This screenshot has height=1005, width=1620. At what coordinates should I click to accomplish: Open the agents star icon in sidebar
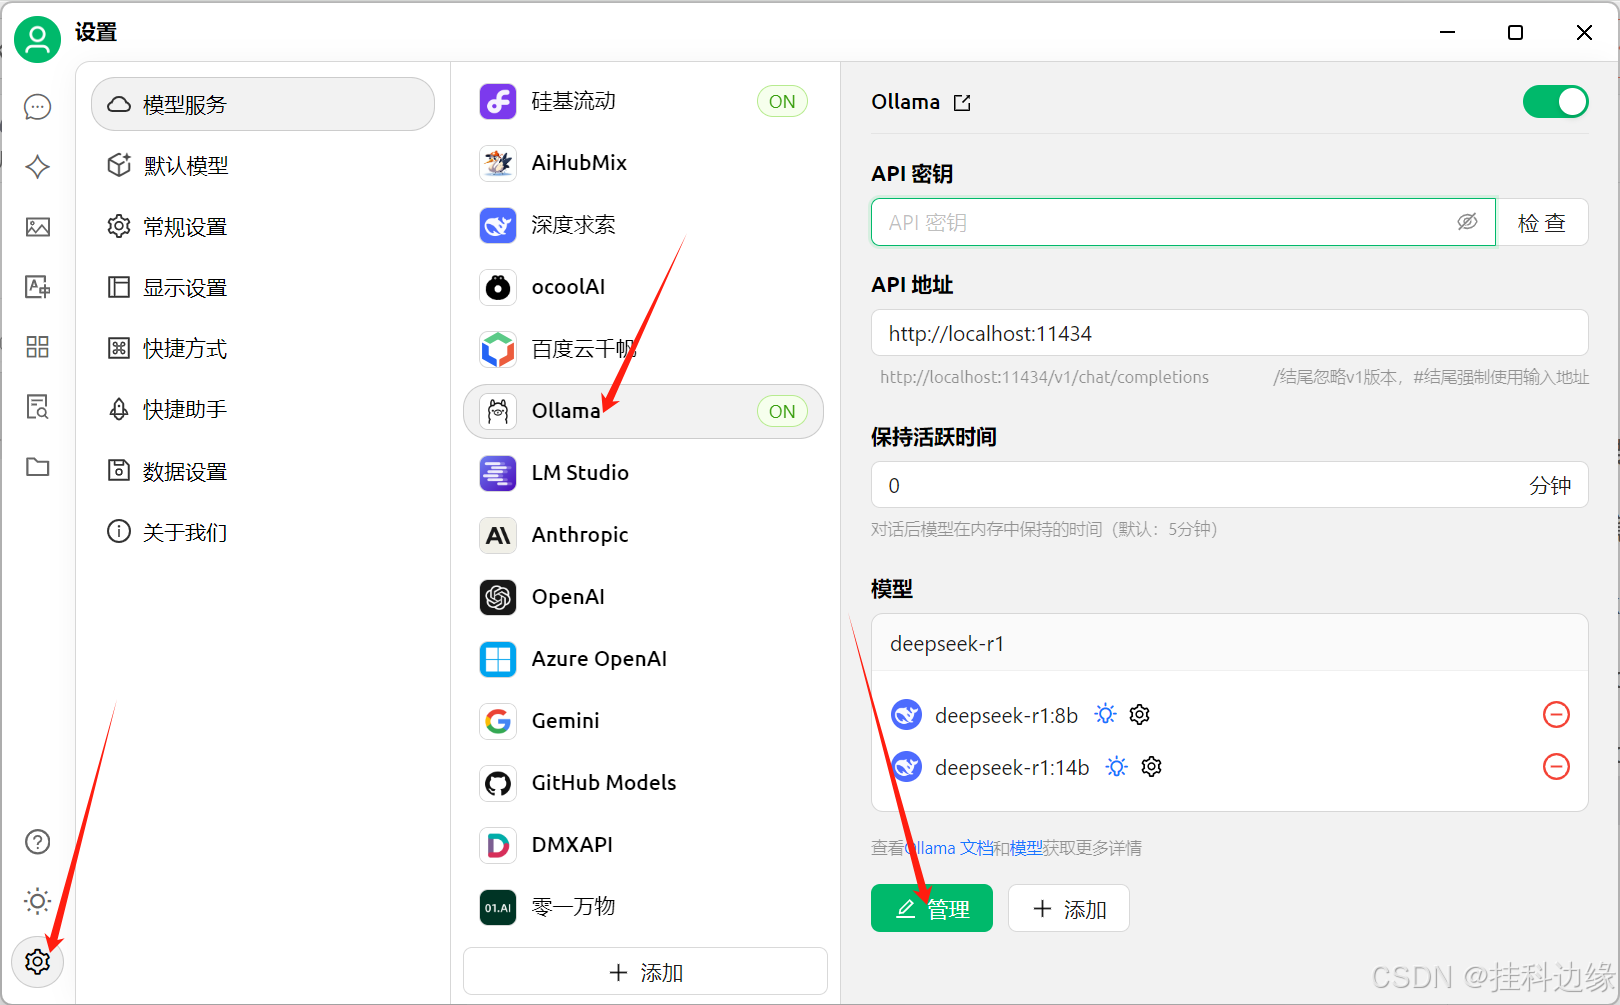pyautogui.click(x=38, y=167)
